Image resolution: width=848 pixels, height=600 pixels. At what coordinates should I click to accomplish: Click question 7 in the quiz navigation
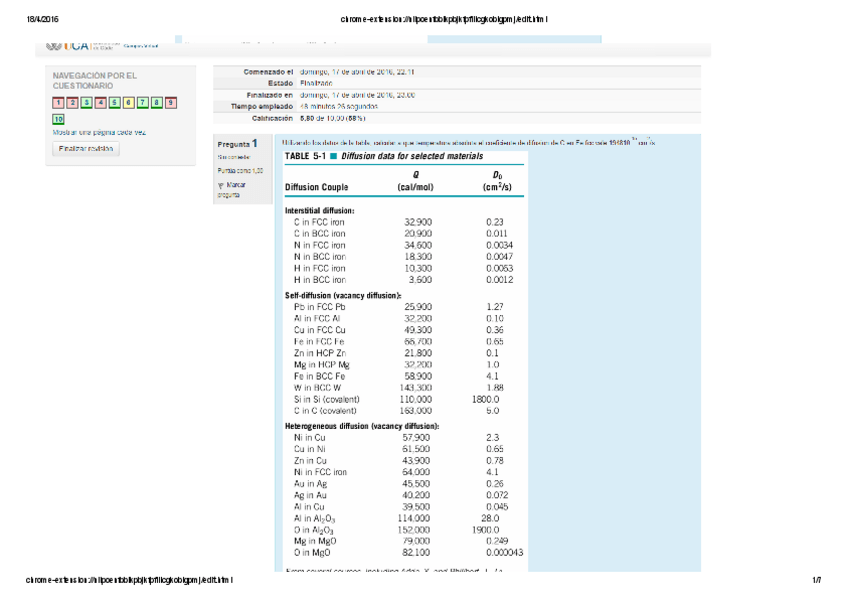coord(141,103)
